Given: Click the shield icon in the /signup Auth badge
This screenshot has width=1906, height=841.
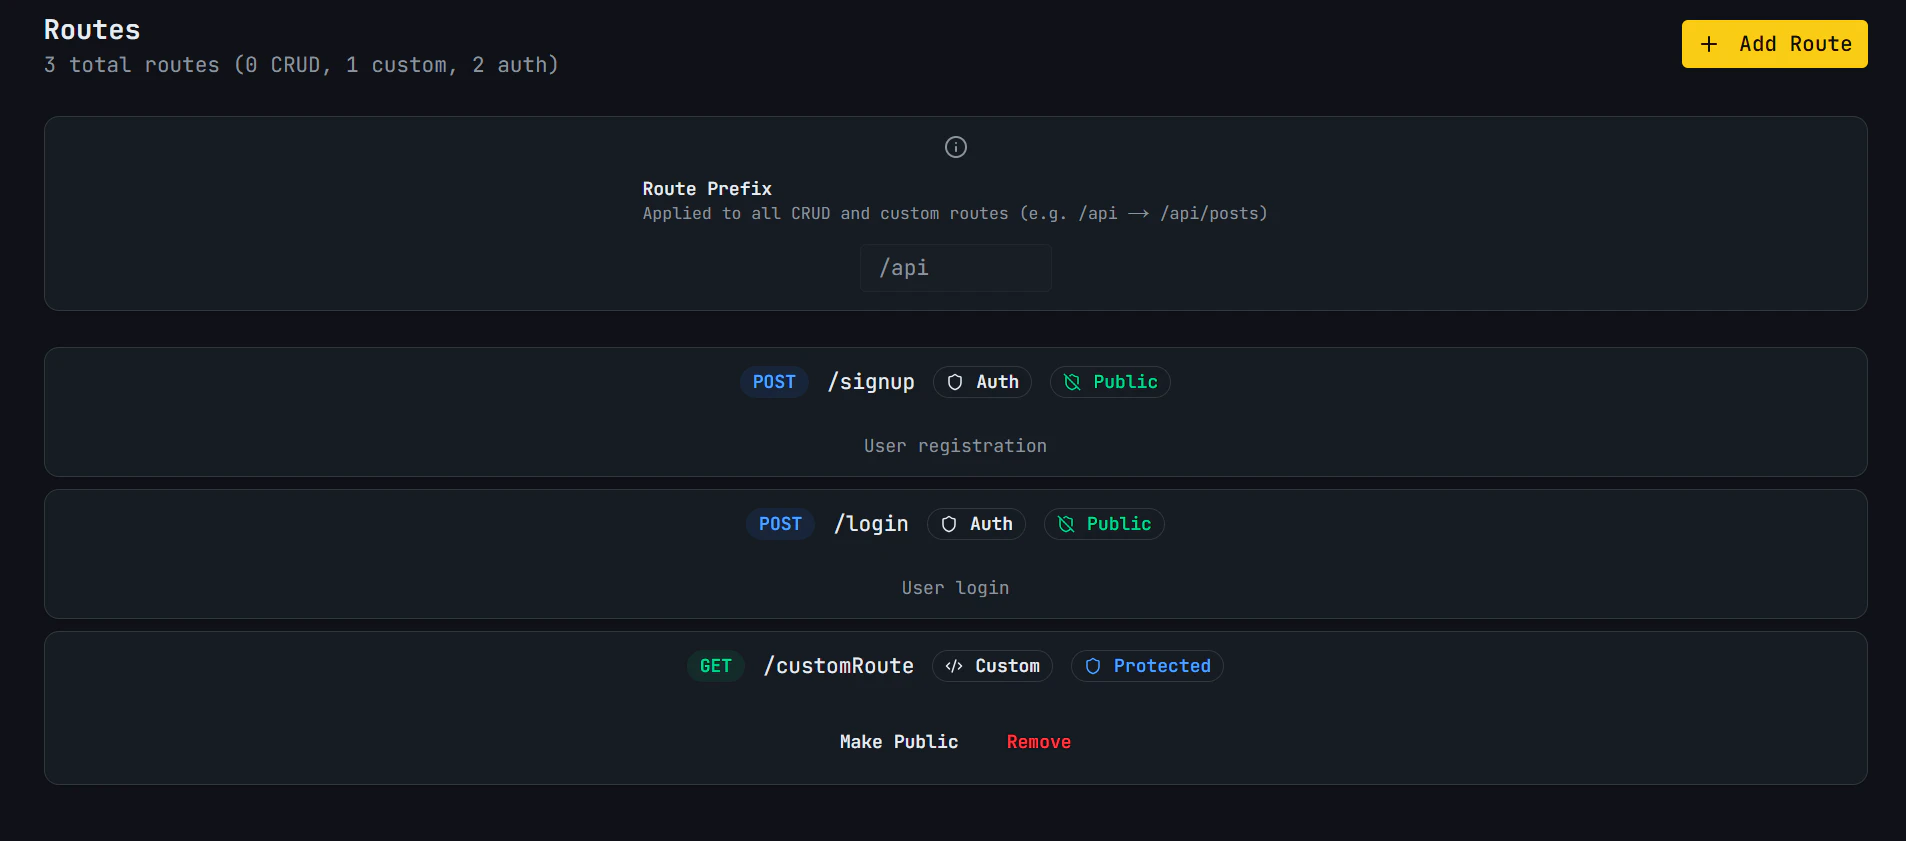Looking at the screenshot, I should coord(955,382).
